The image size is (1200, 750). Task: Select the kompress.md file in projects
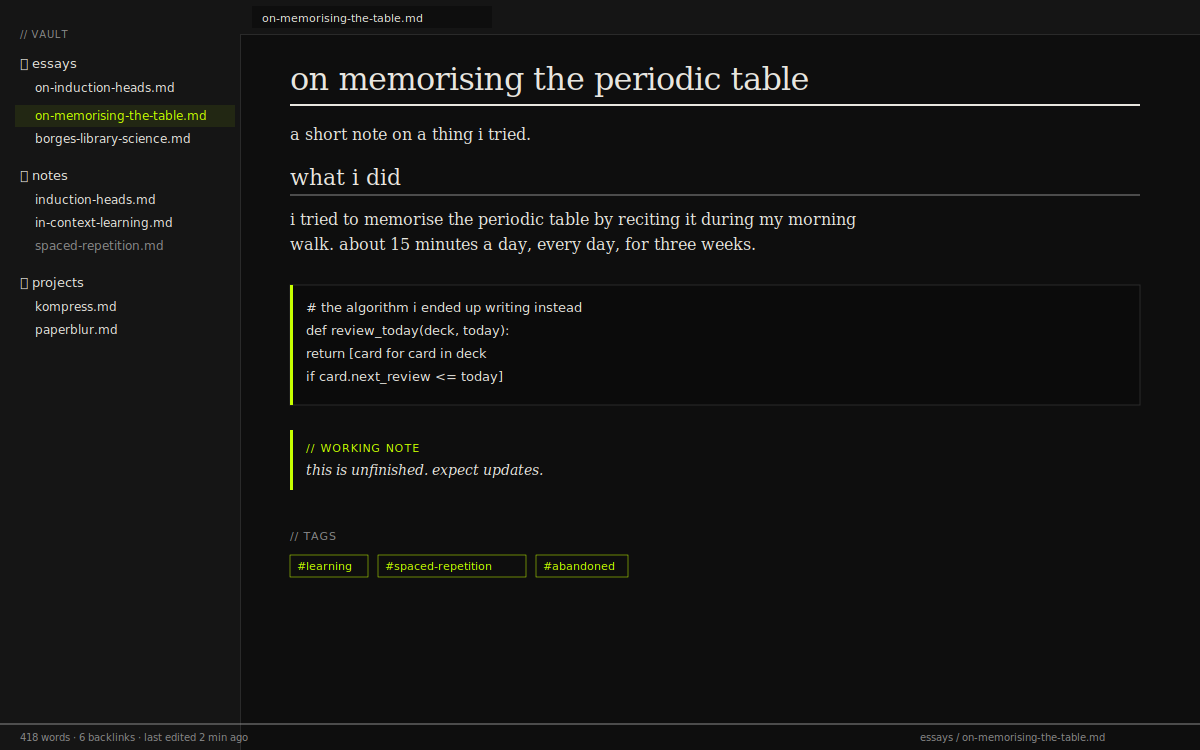coord(76,306)
